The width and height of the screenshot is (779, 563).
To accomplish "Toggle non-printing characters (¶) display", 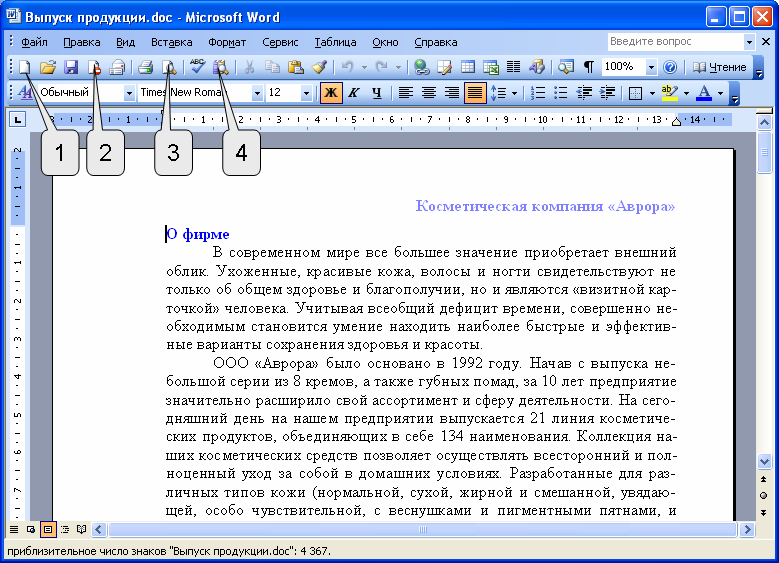I will (589, 67).
